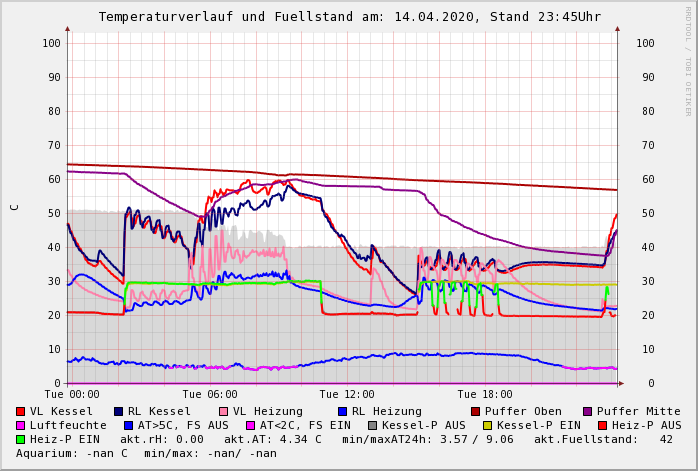This screenshot has width=698, height=471.
Task: Select the green Heiz-P EIN swatch
Action: pos(21,439)
